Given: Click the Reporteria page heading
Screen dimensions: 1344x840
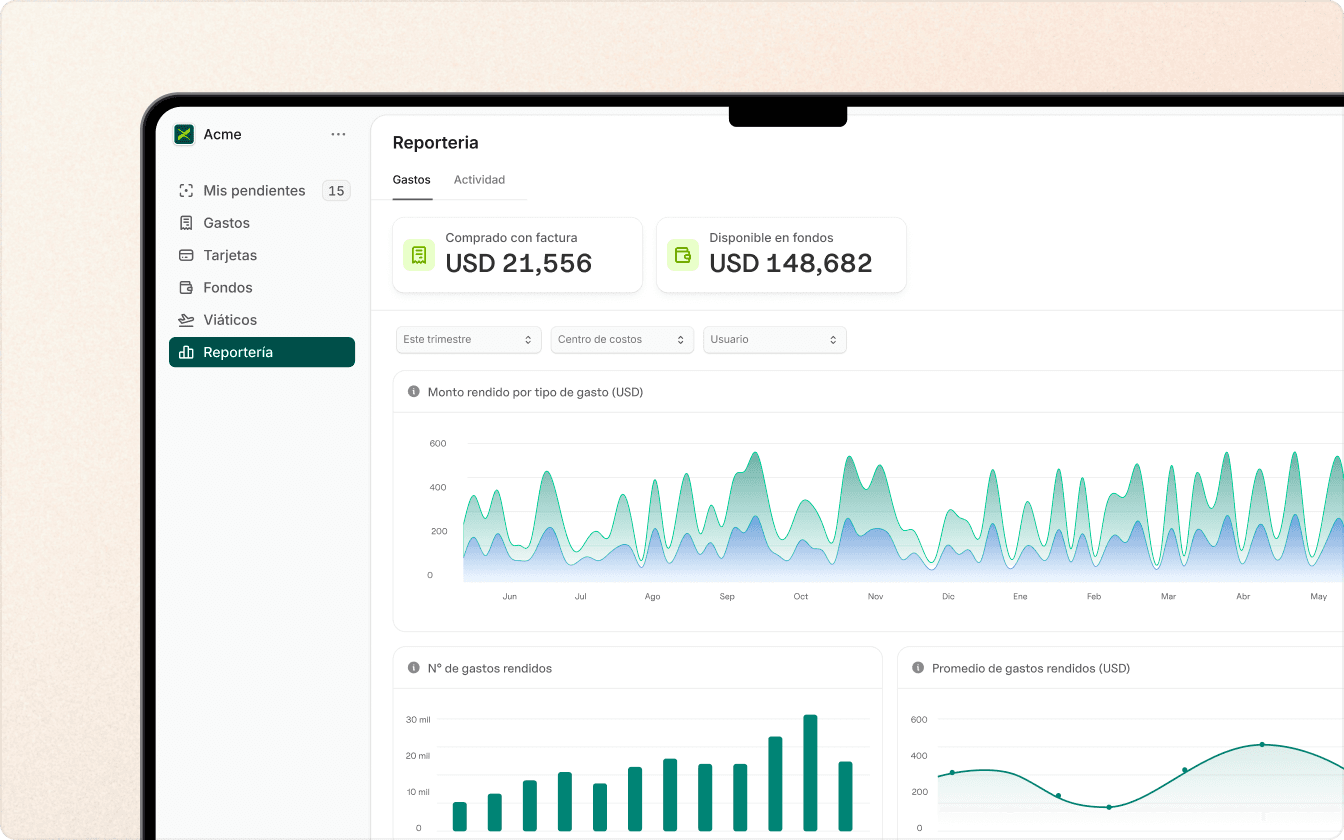Looking at the screenshot, I should pos(435,143).
